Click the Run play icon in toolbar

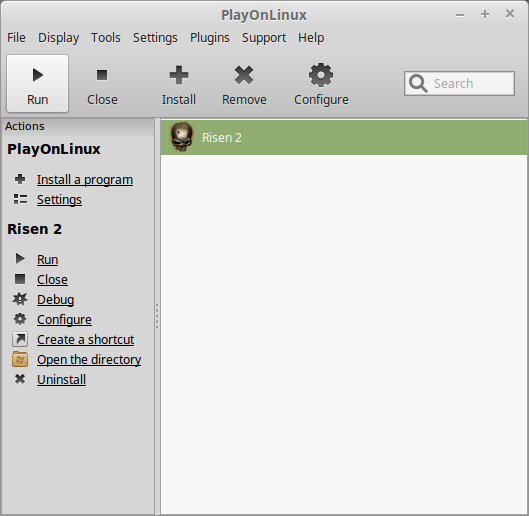click(38, 75)
